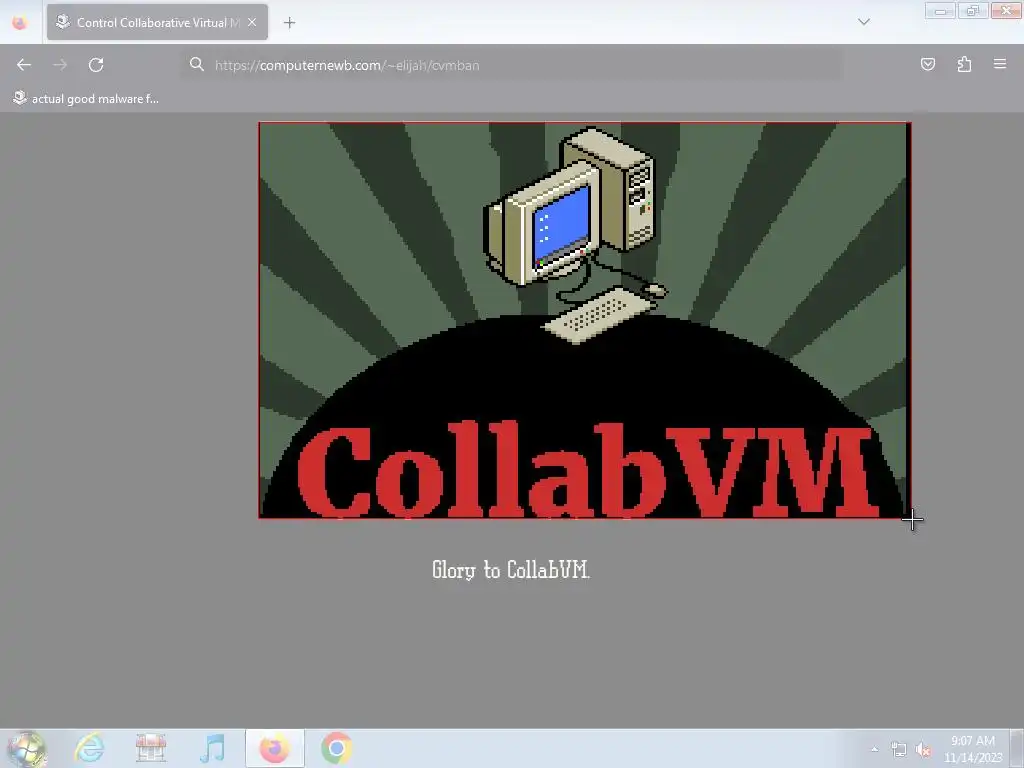Restore down the Firefox window
The height and width of the screenshot is (768, 1024).
(972, 10)
